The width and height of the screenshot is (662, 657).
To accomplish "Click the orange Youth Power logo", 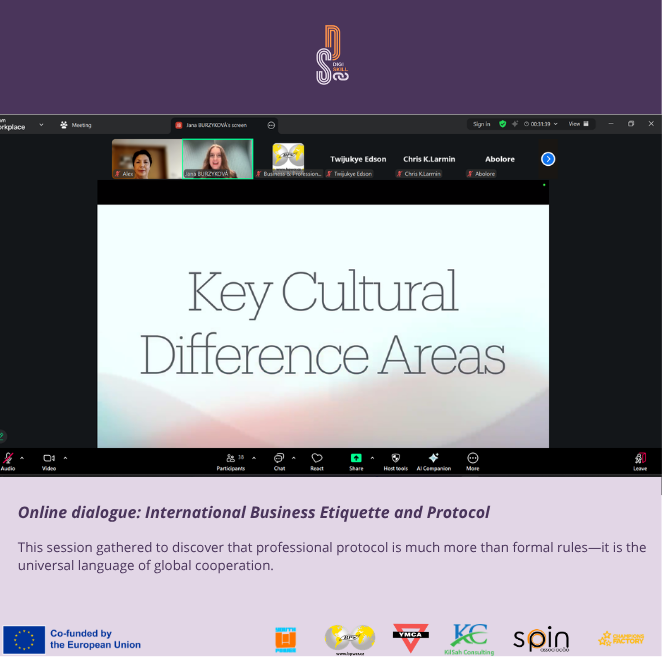I will [286, 640].
